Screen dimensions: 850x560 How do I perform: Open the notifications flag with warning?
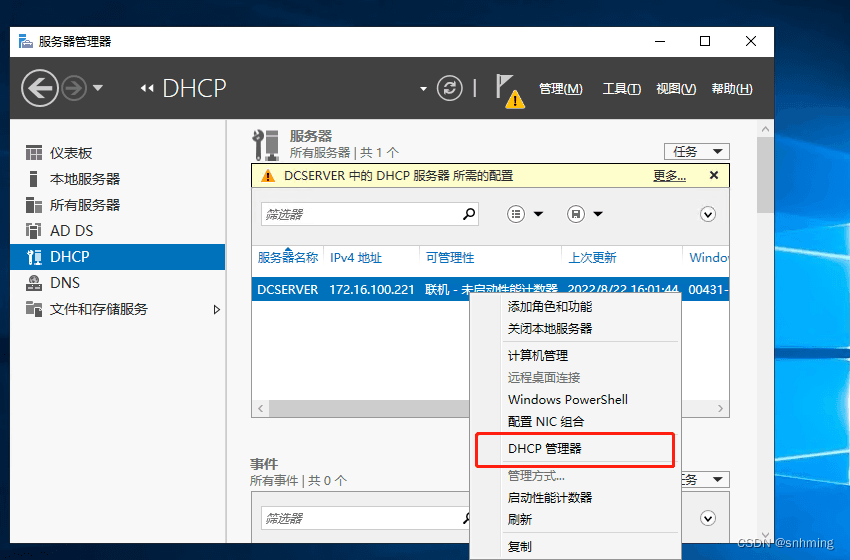coord(509,90)
